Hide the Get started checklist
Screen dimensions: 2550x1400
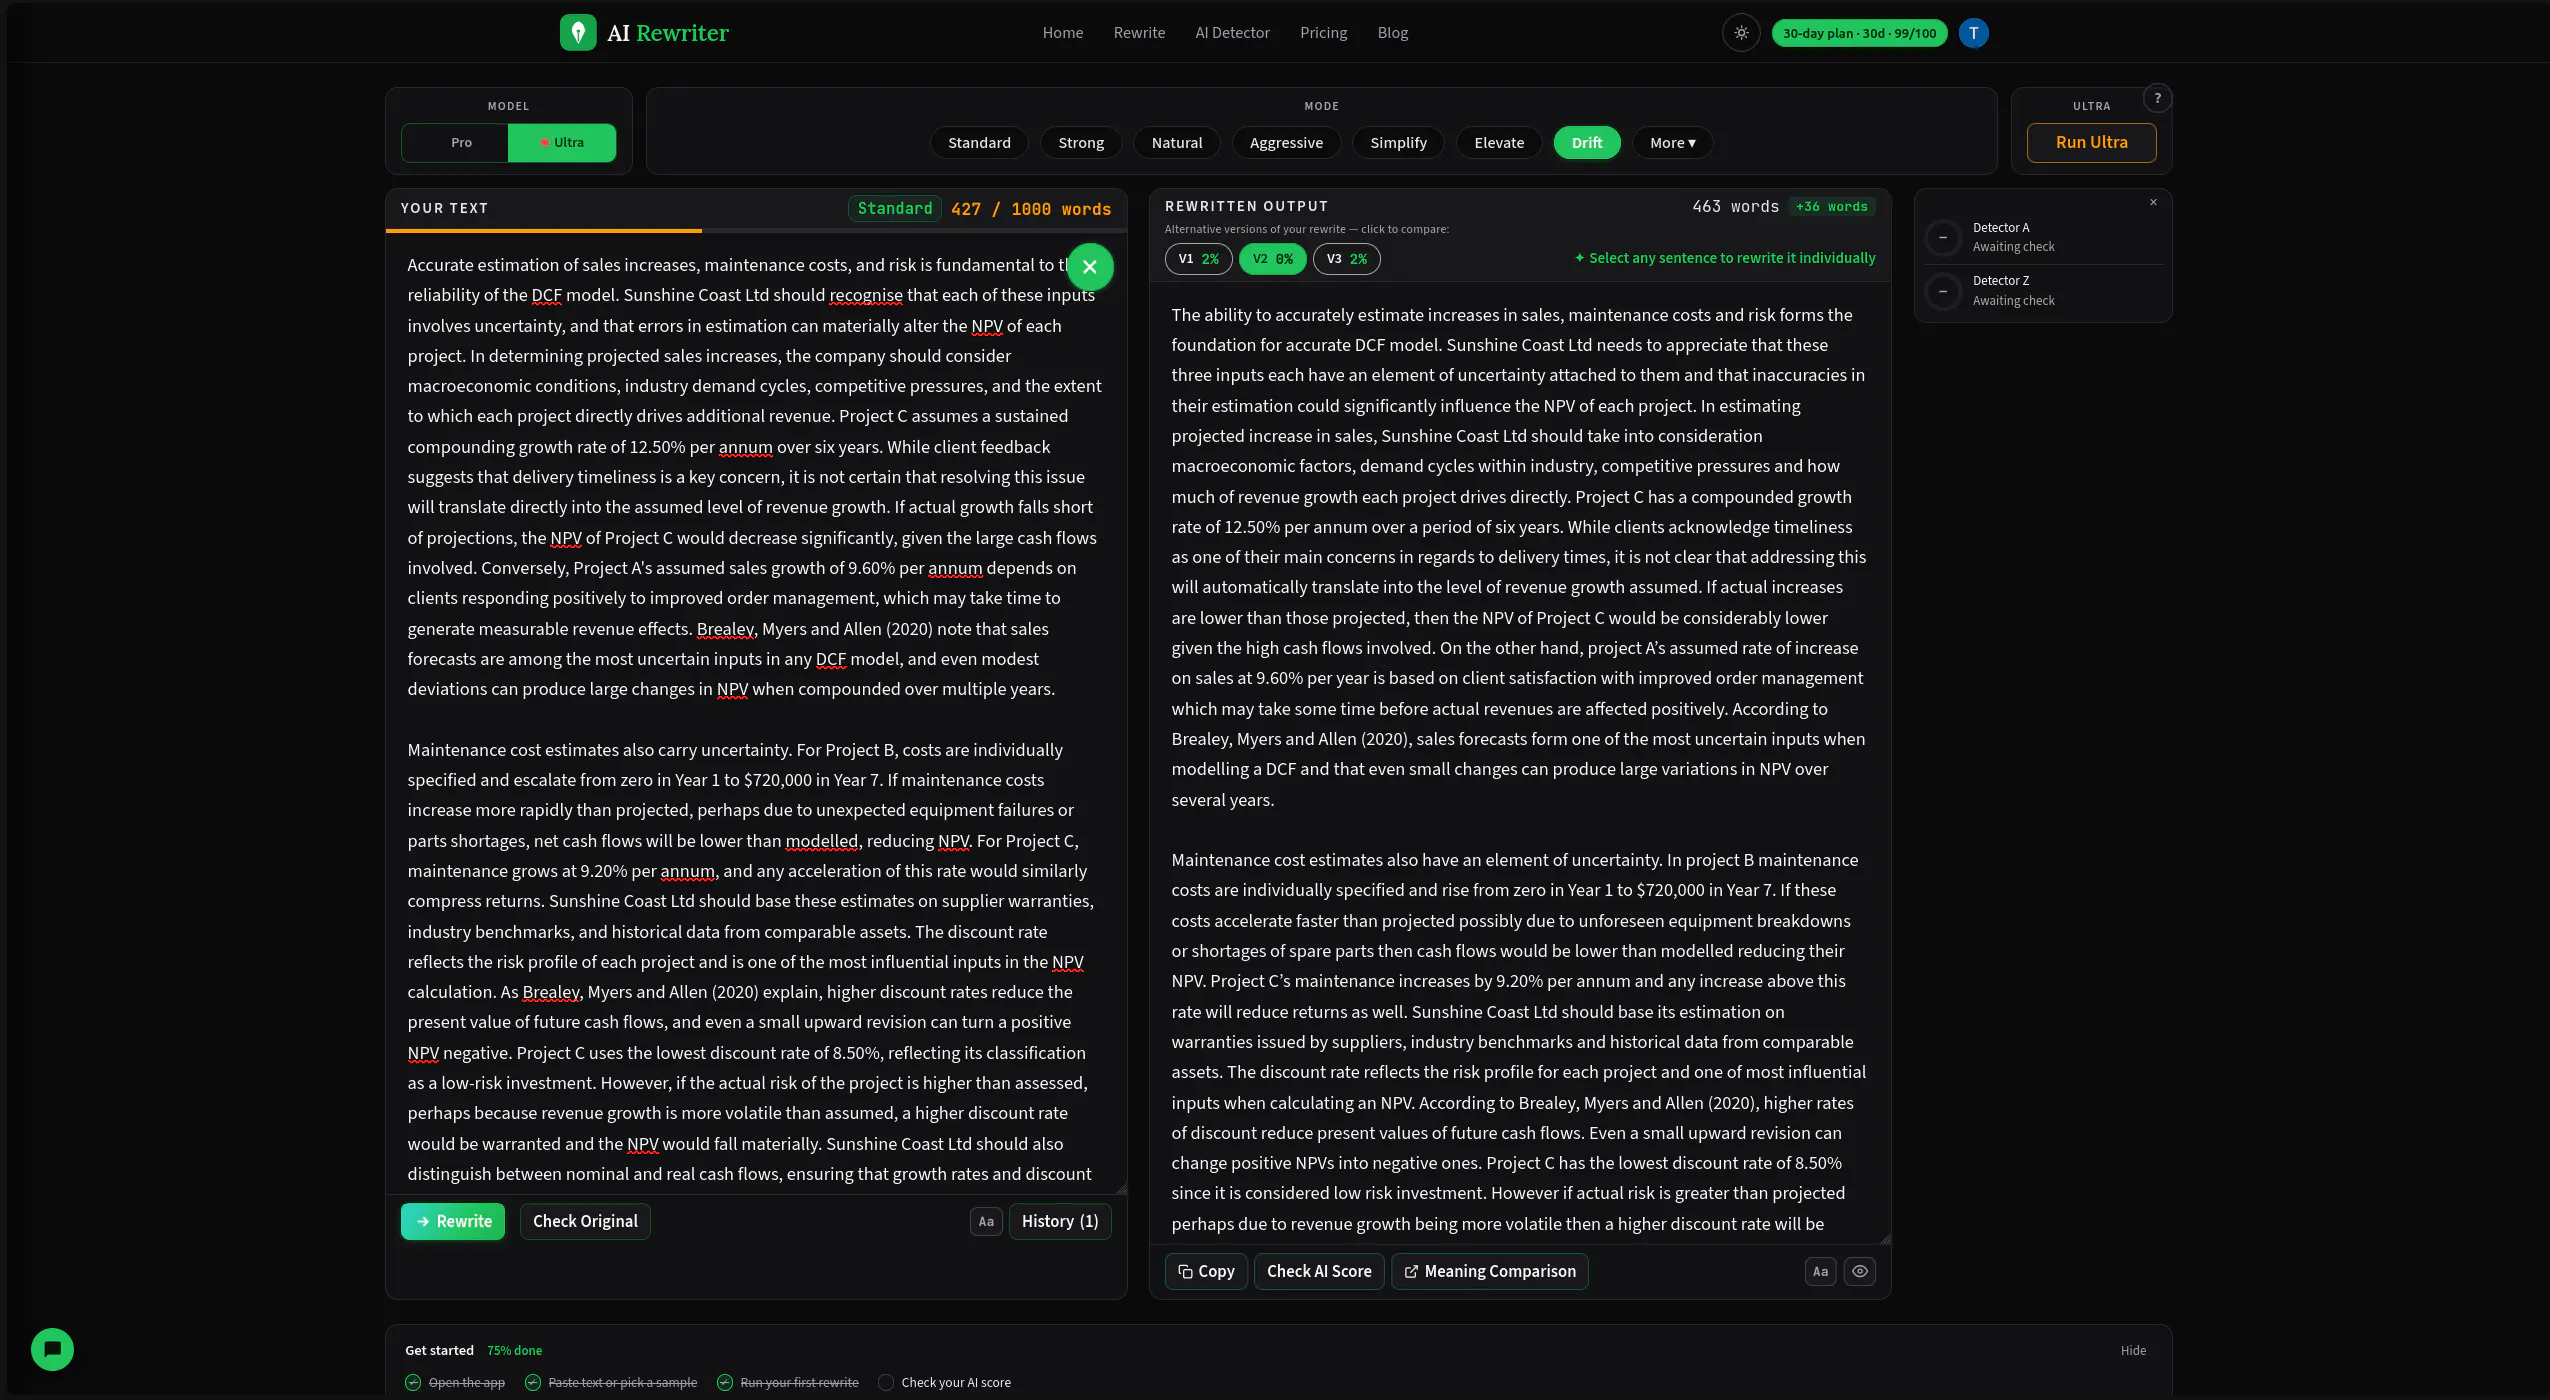tap(2133, 1350)
